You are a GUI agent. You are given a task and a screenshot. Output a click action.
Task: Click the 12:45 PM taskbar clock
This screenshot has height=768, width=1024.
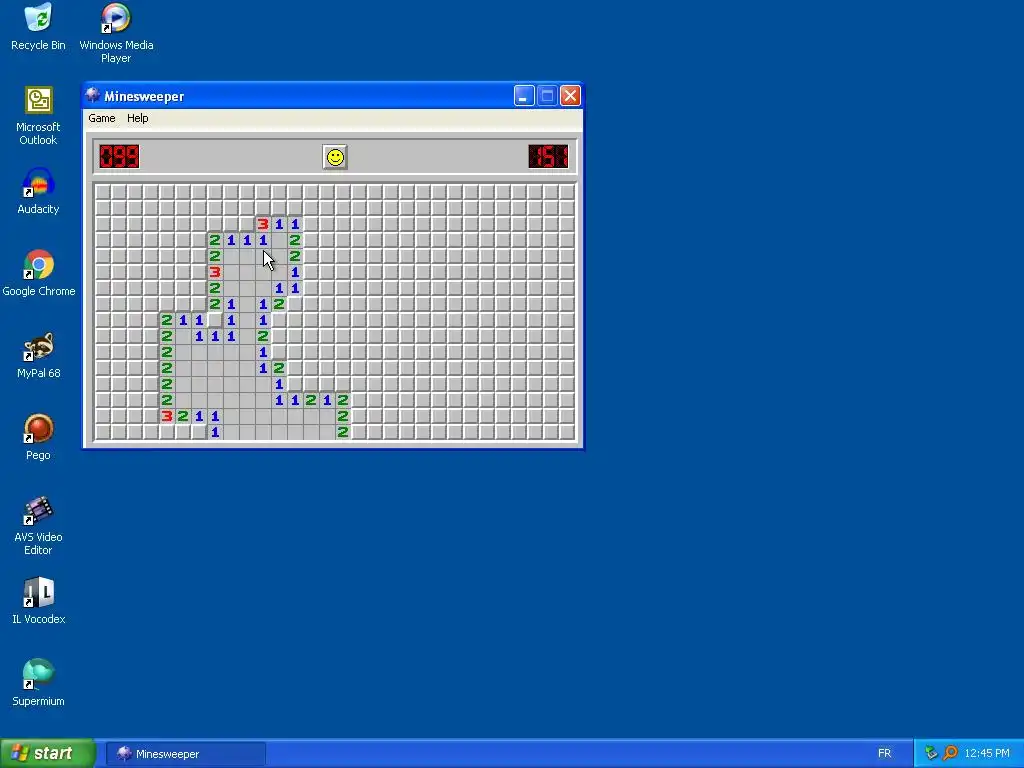click(987, 754)
